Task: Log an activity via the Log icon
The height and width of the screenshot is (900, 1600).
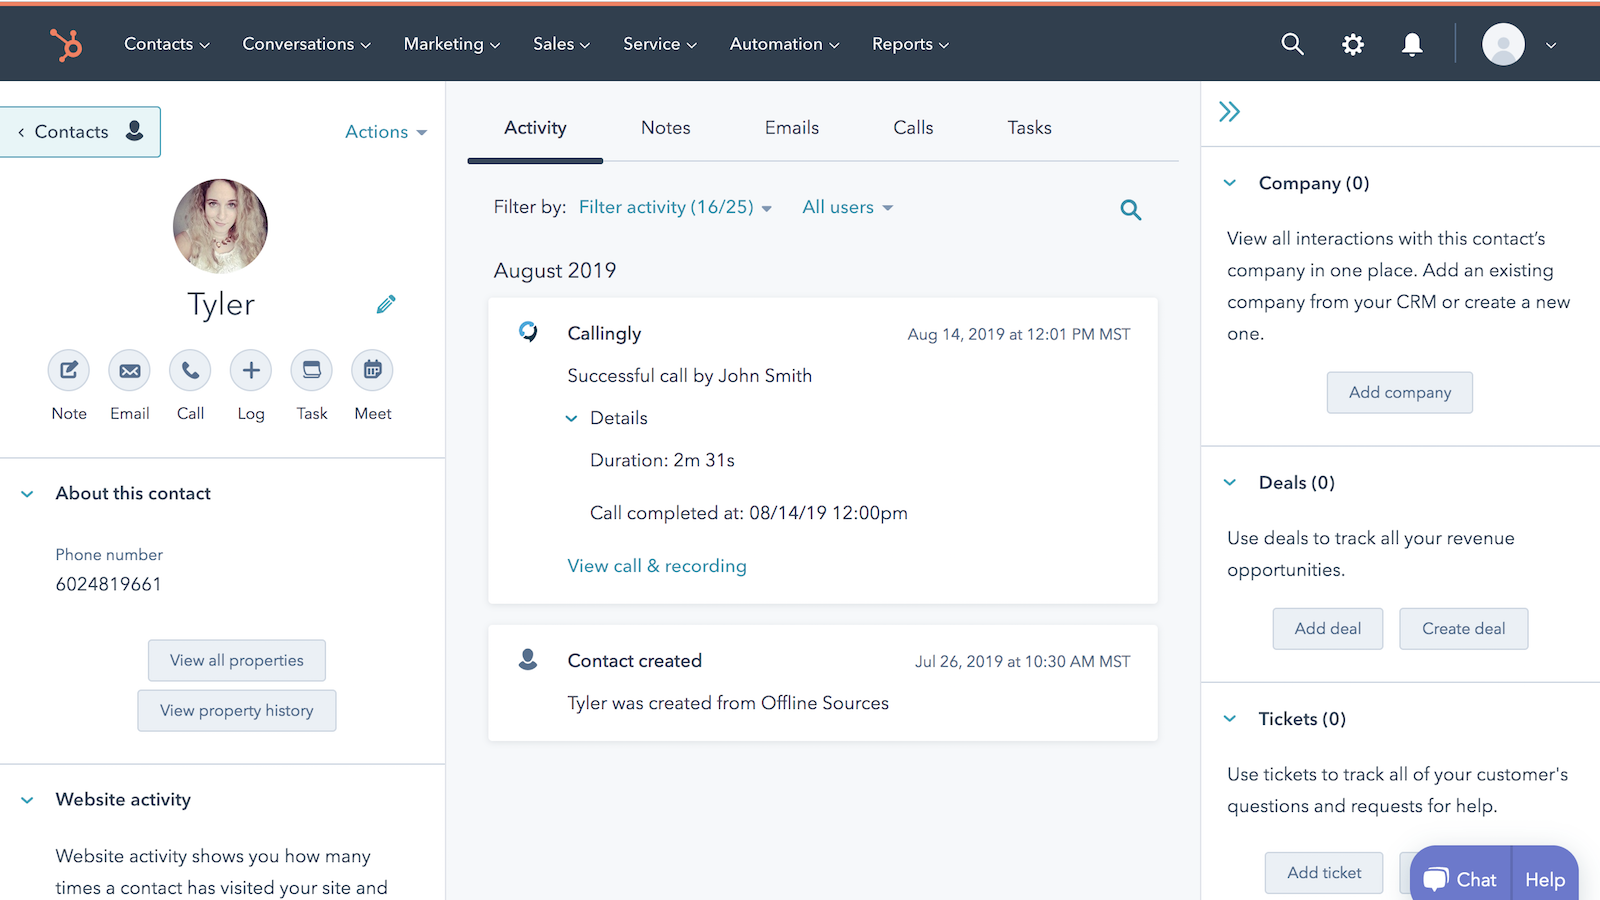Action: point(251,369)
